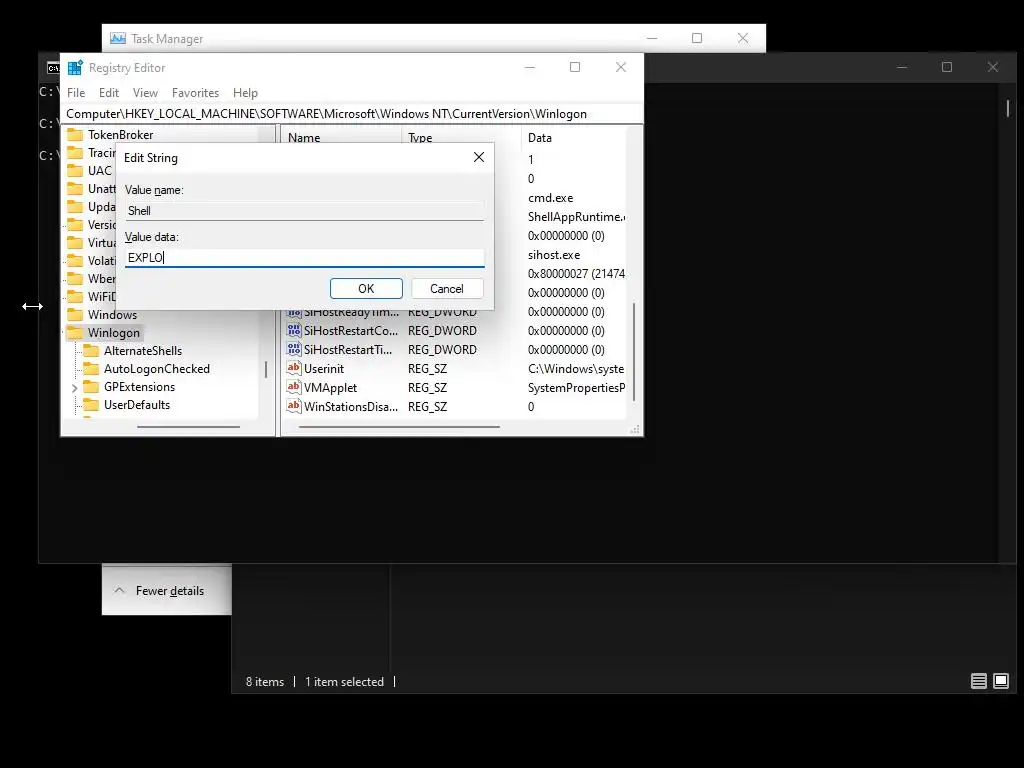Screen dimensions: 1024x768
Task: Click the Registry Editor app icon
Action: [x=75, y=67]
